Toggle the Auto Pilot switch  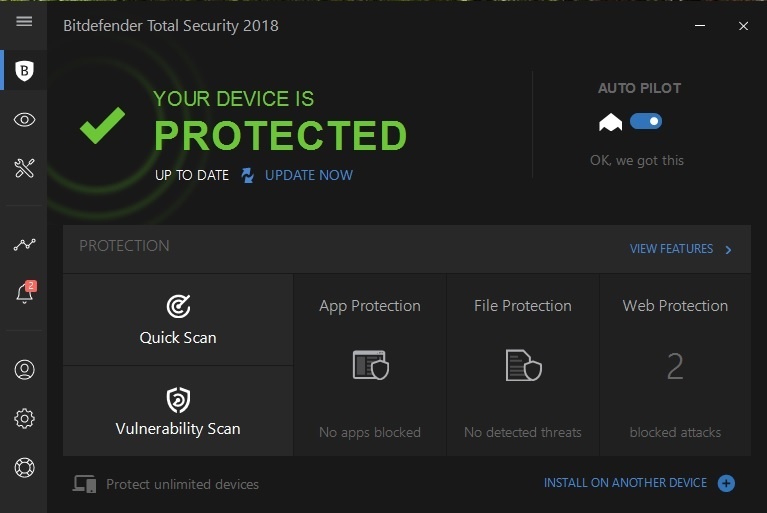pos(645,122)
